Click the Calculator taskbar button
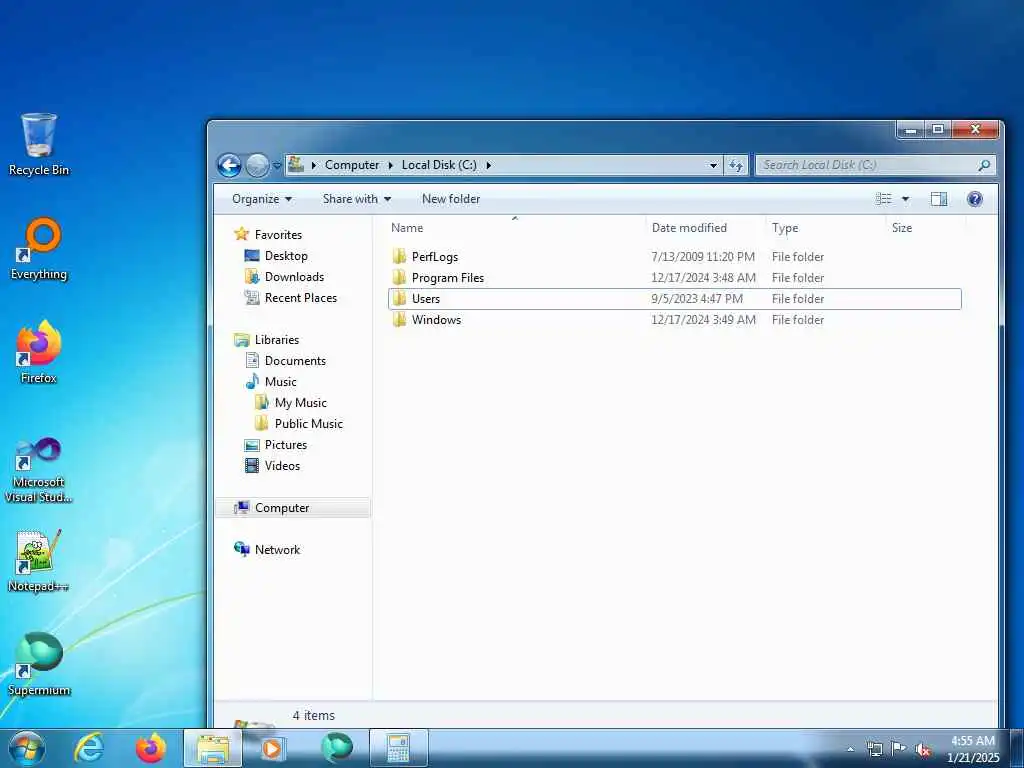Viewport: 1024px width, 768px height. pos(398,748)
